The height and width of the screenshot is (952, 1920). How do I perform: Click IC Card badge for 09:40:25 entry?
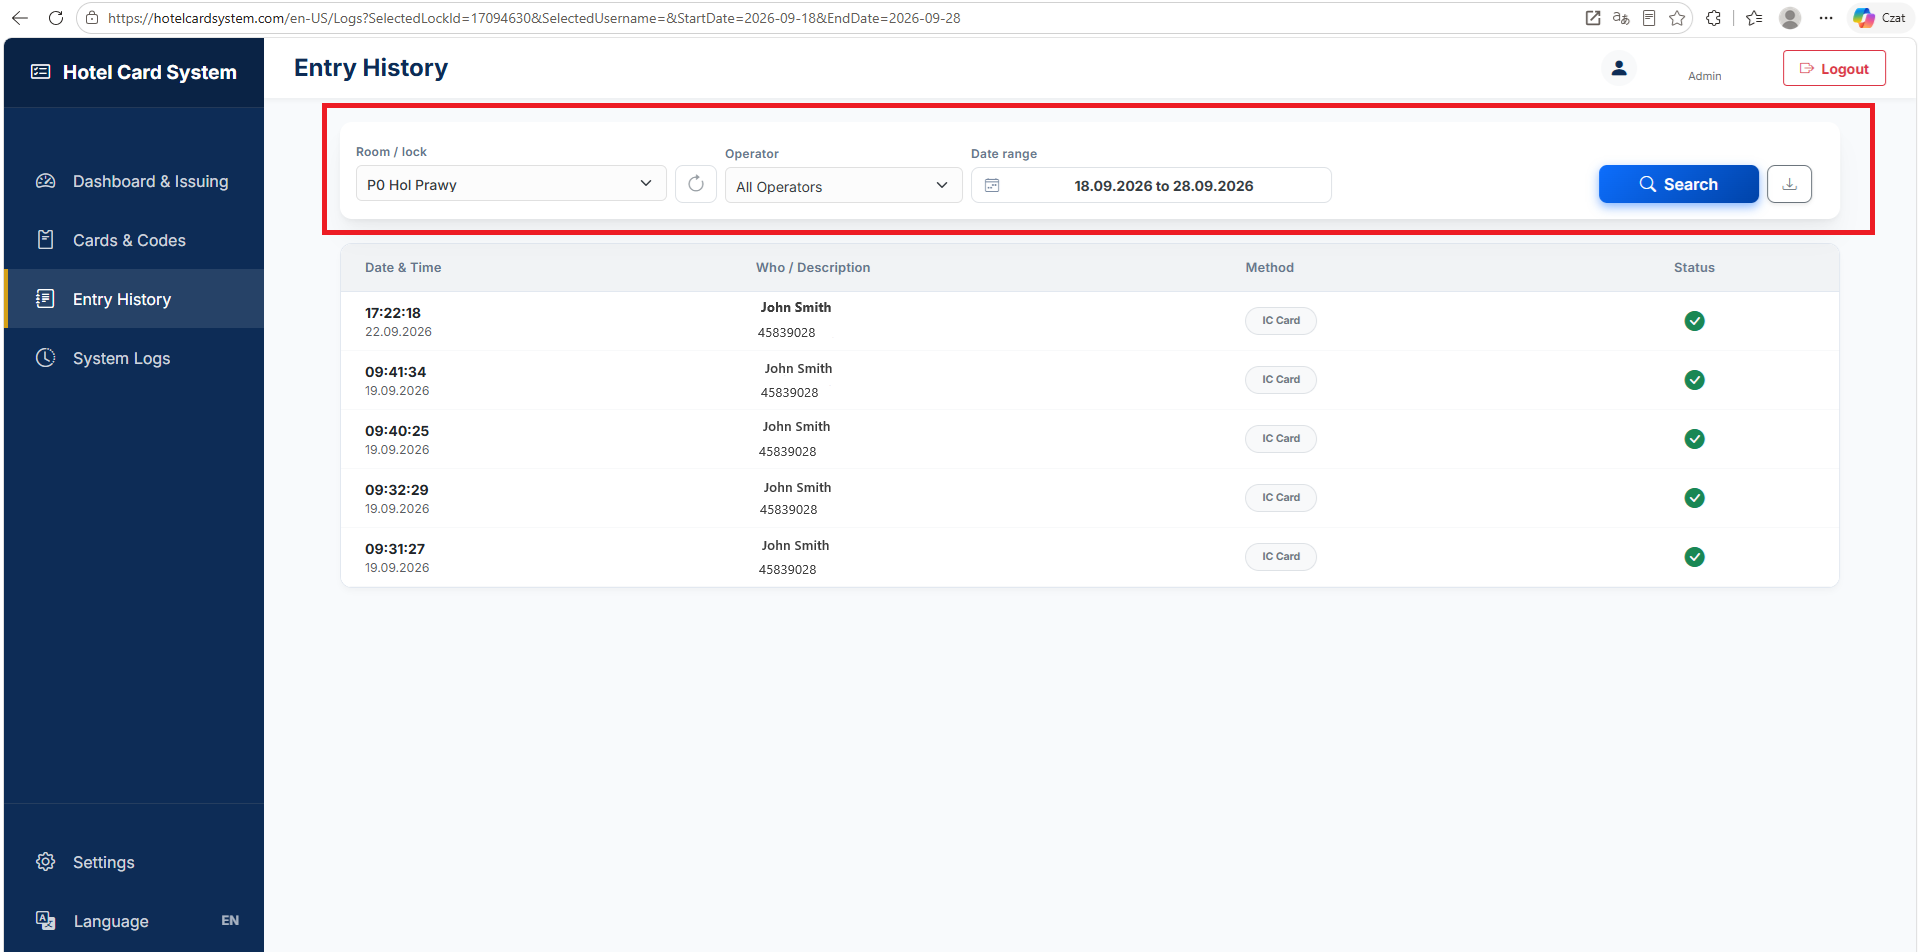pyautogui.click(x=1281, y=439)
